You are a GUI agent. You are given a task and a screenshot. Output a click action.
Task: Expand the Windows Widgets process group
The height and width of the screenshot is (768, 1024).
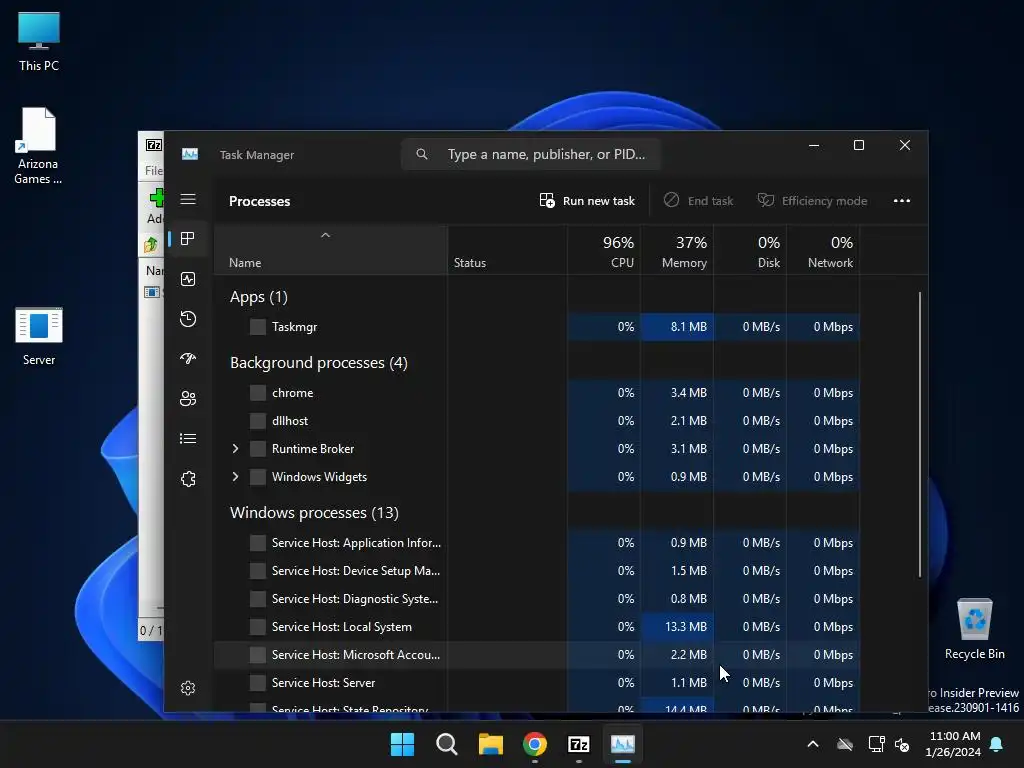coord(235,477)
